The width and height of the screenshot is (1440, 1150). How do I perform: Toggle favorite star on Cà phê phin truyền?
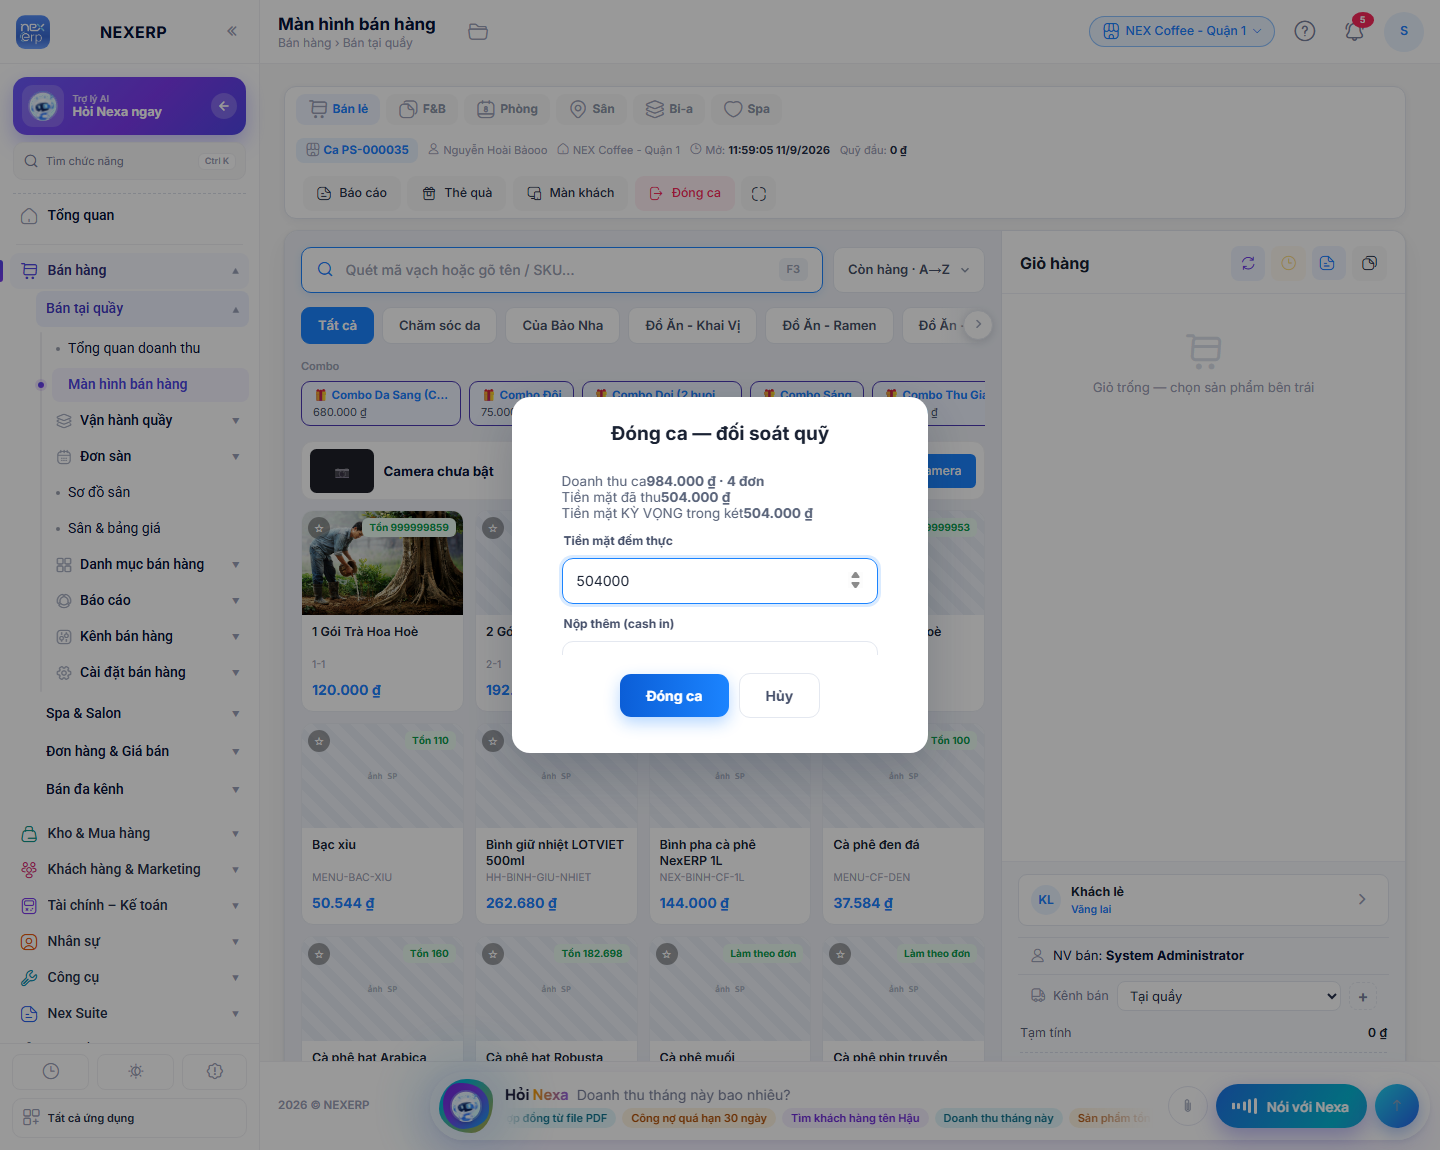coord(841,954)
